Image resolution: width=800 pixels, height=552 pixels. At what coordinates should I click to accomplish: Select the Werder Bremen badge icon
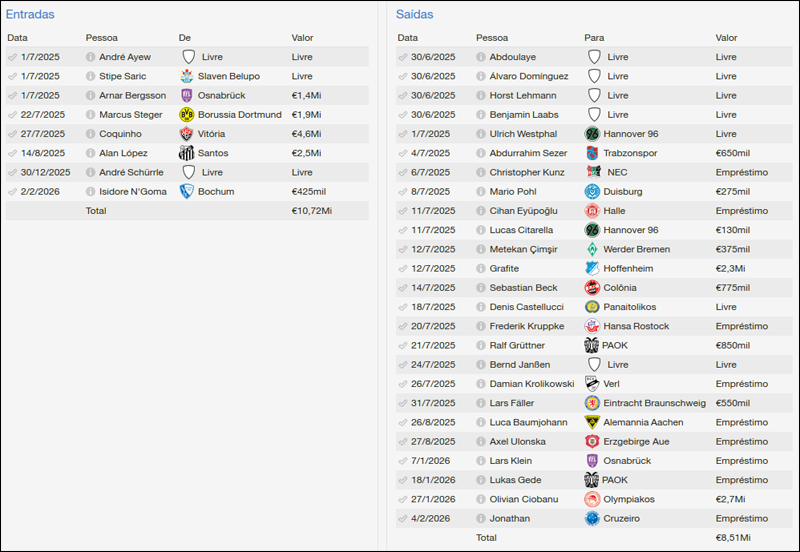(x=592, y=249)
